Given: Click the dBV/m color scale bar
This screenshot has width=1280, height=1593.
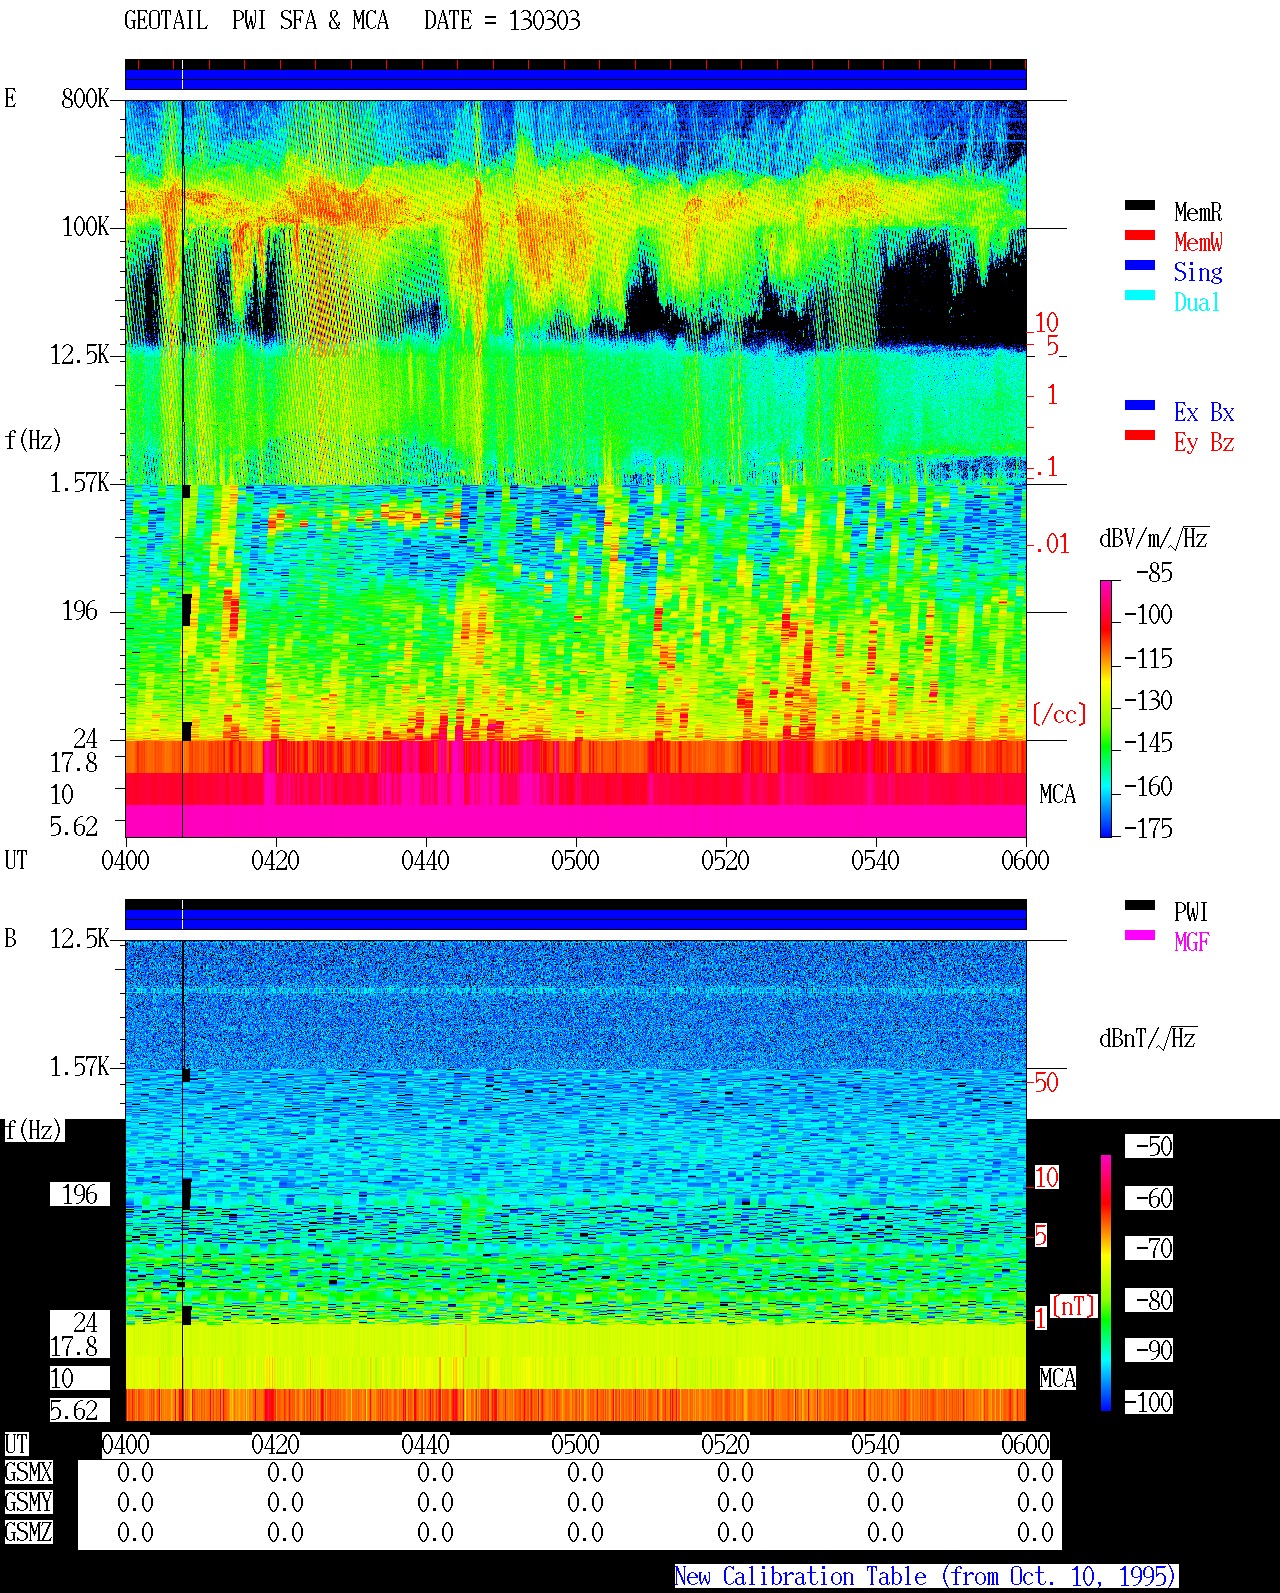Looking at the screenshot, I should (x=1106, y=709).
